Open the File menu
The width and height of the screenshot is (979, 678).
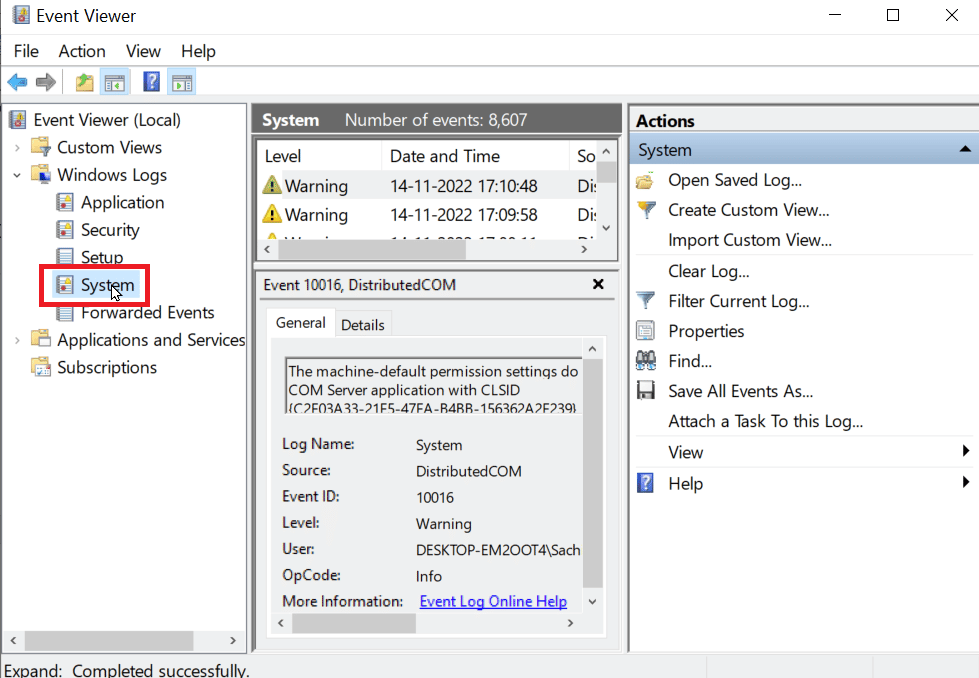(26, 51)
